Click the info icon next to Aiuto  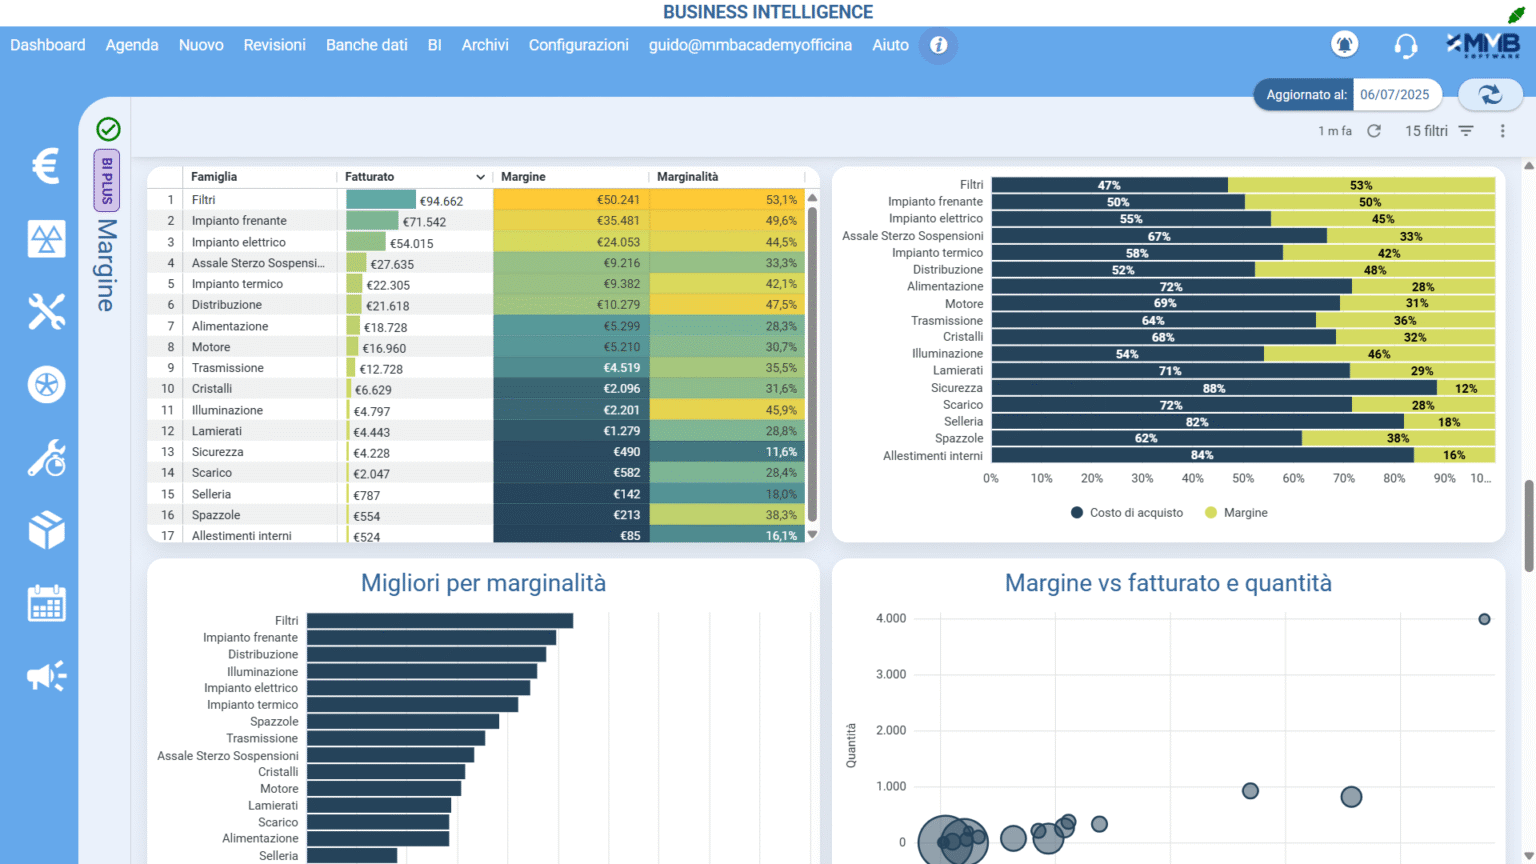click(938, 45)
